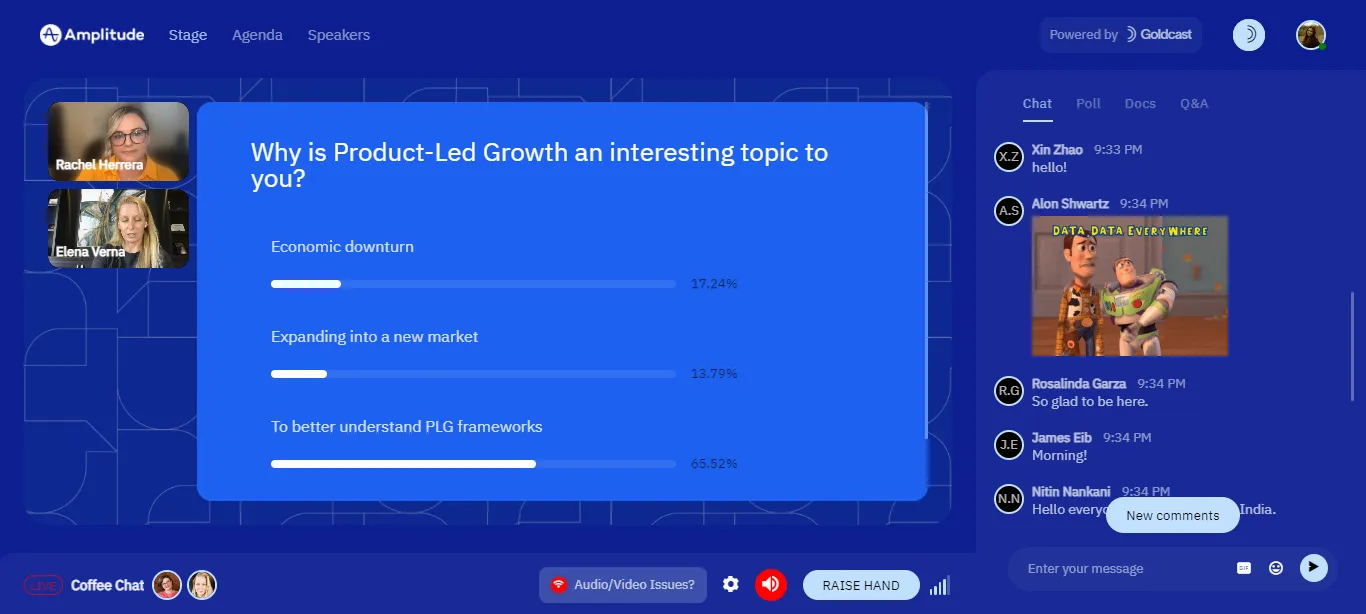
Task: Jump to new comments in chat
Action: click(1172, 516)
